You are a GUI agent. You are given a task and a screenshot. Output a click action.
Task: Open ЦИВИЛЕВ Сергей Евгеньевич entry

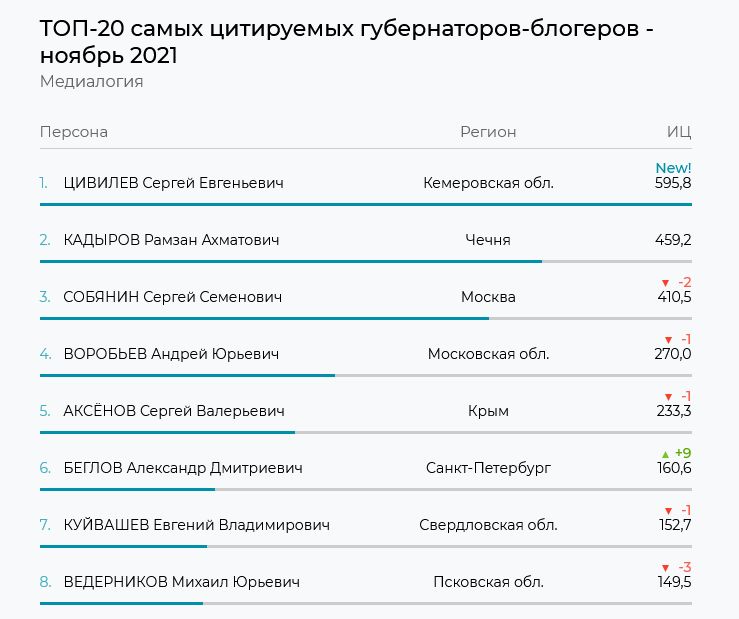173,183
